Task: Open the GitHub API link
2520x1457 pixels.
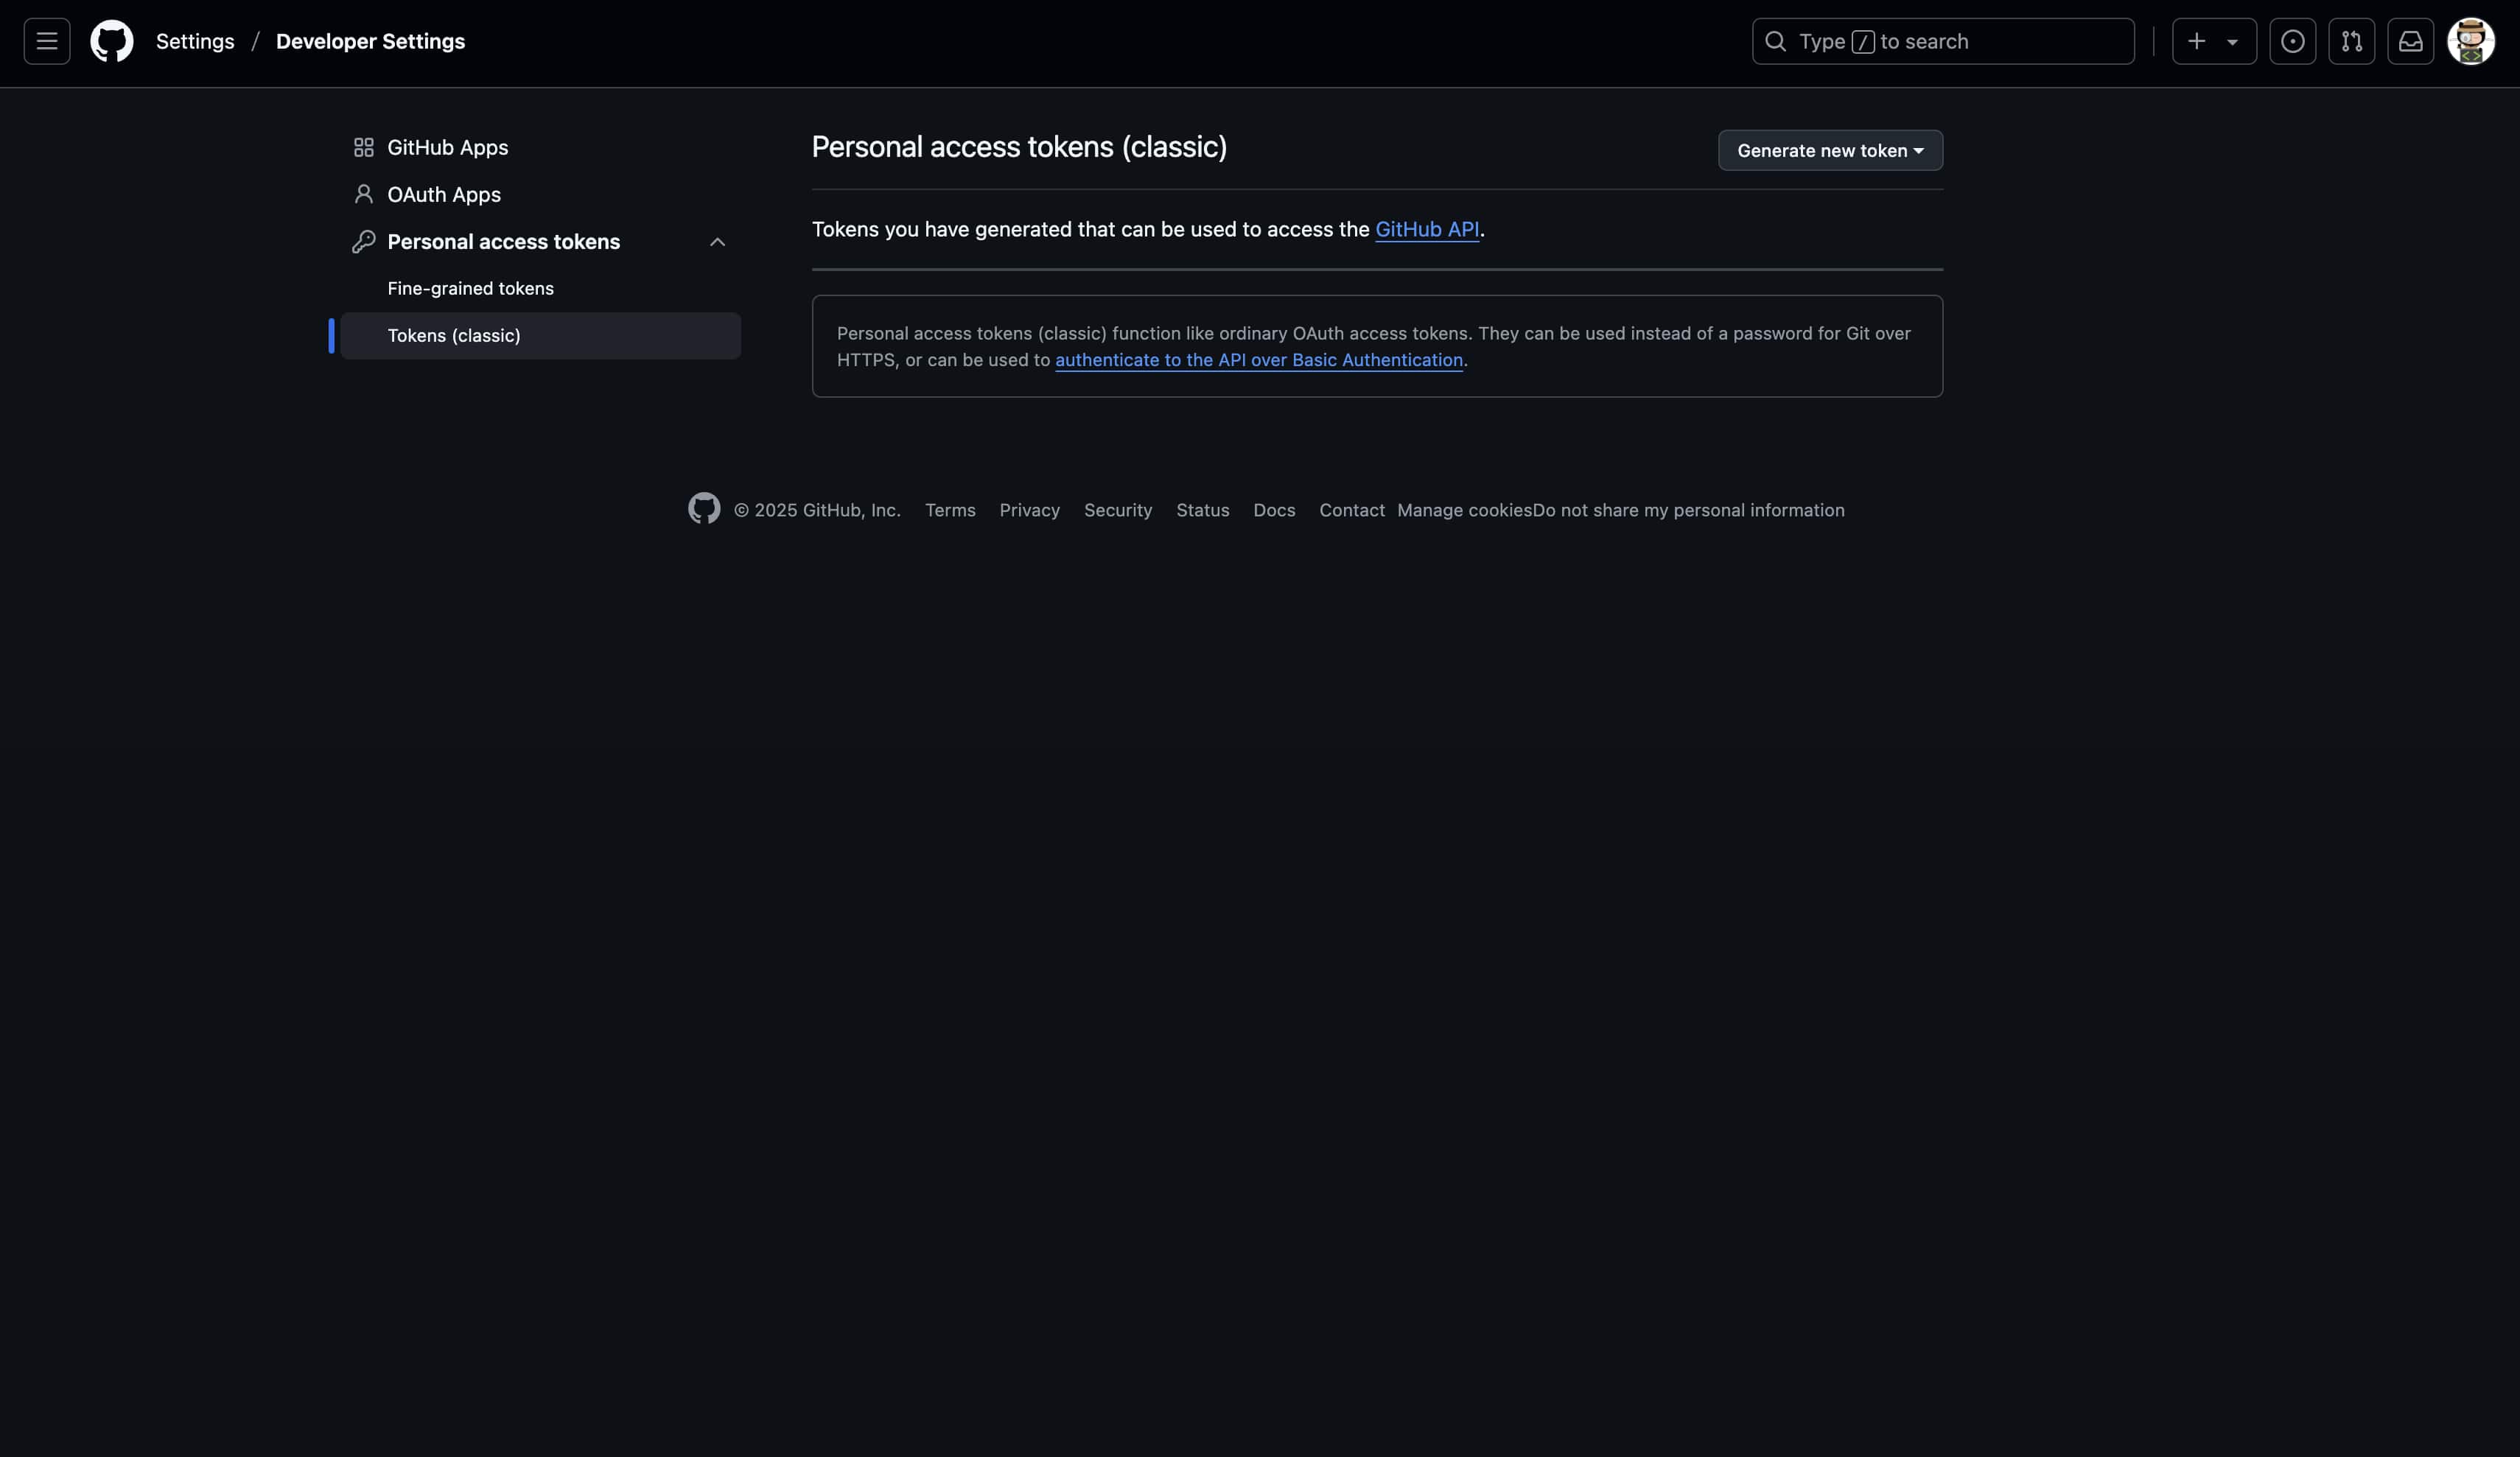Action: tap(1426, 229)
